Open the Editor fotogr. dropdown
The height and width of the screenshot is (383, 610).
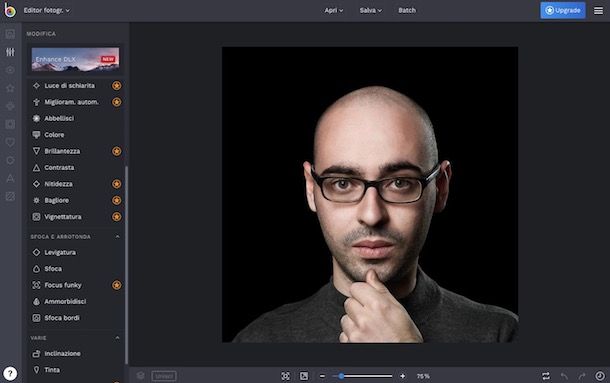tap(47, 11)
